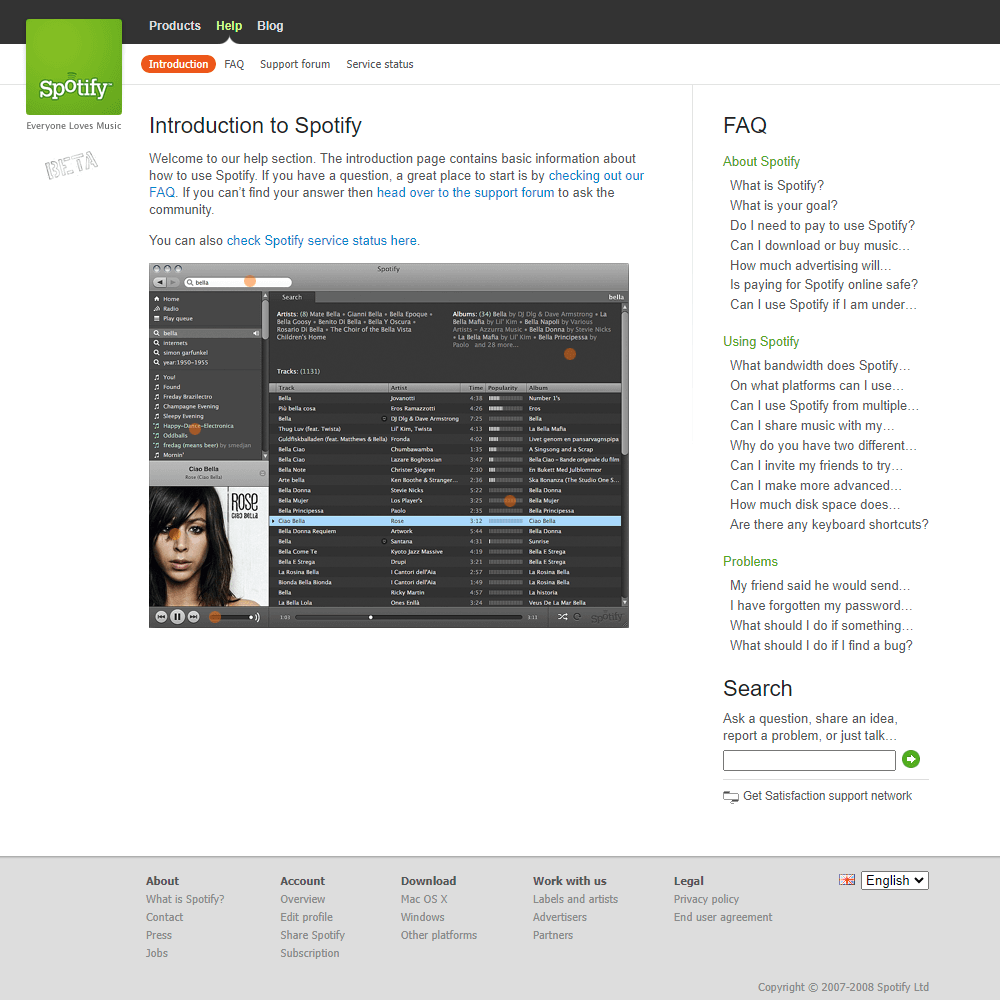Screen dimensions: 1000x1000
Task: Open the End user agreement link
Action: click(x=723, y=917)
